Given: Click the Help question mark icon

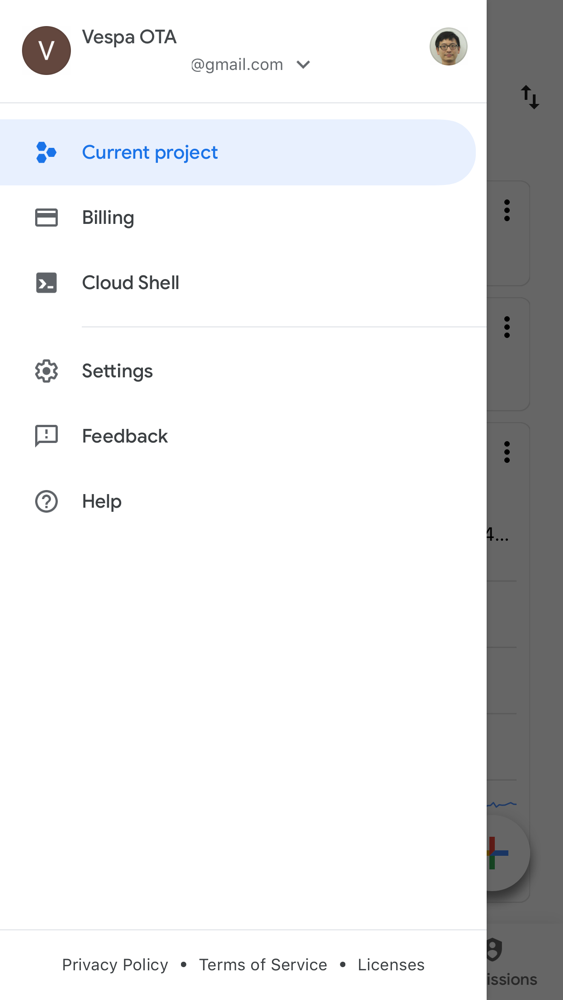Looking at the screenshot, I should [x=46, y=502].
